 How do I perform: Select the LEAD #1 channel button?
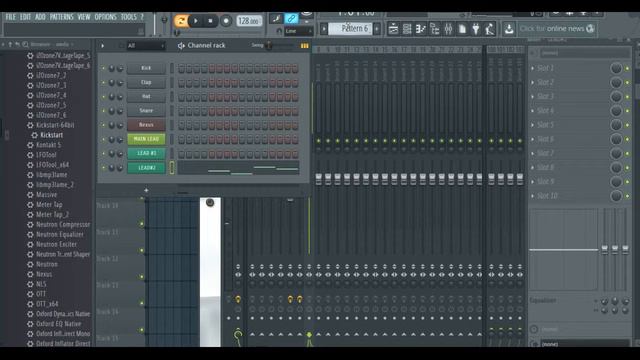point(146,153)
